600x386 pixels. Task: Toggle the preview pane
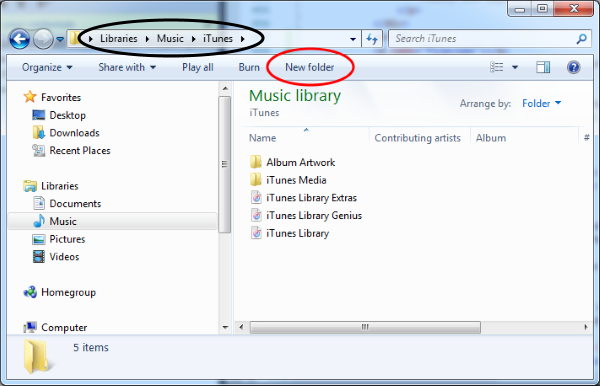(543, 67)
